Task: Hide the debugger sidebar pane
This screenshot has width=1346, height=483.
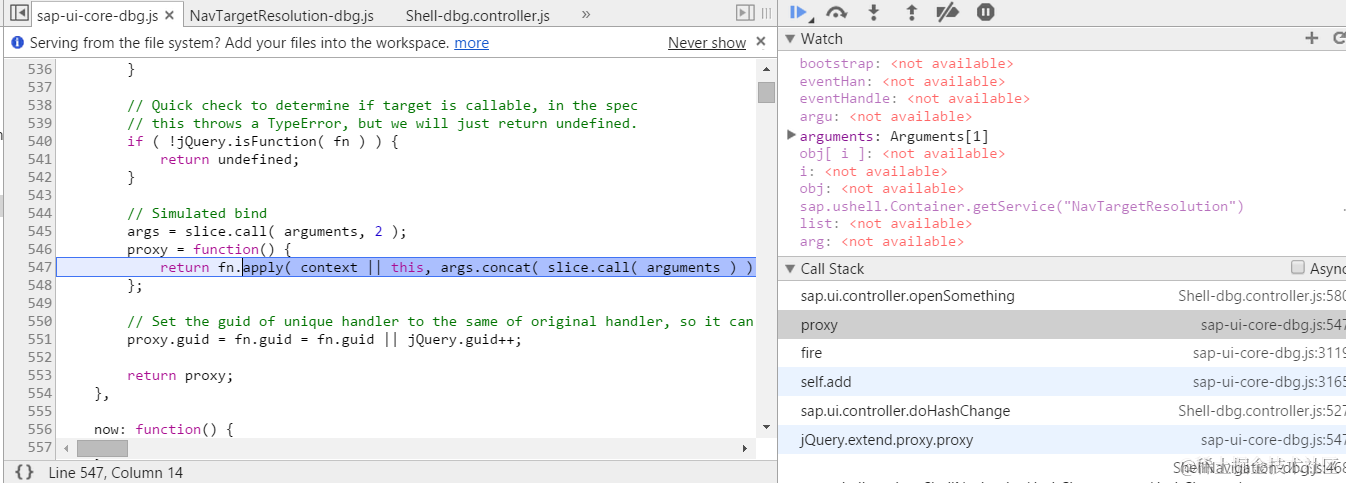Action: [x=744, y=13]
